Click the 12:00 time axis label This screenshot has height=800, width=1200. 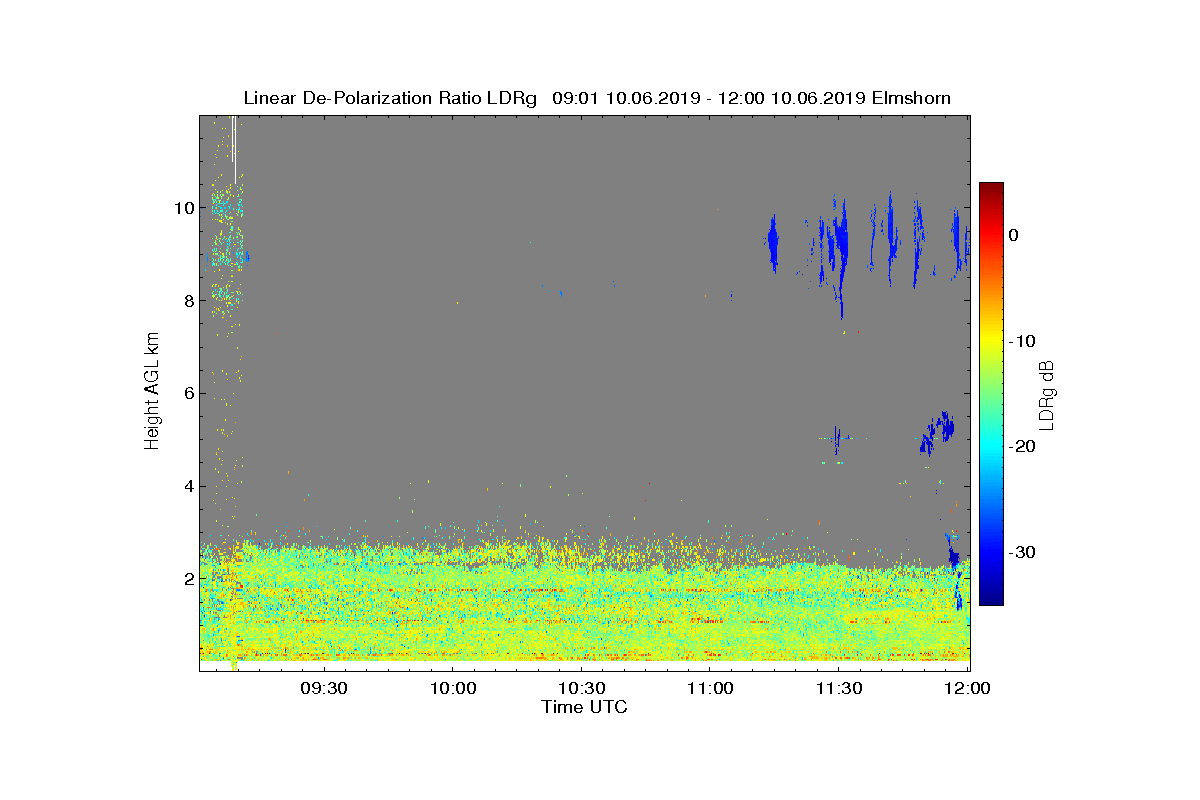[967, 688]
